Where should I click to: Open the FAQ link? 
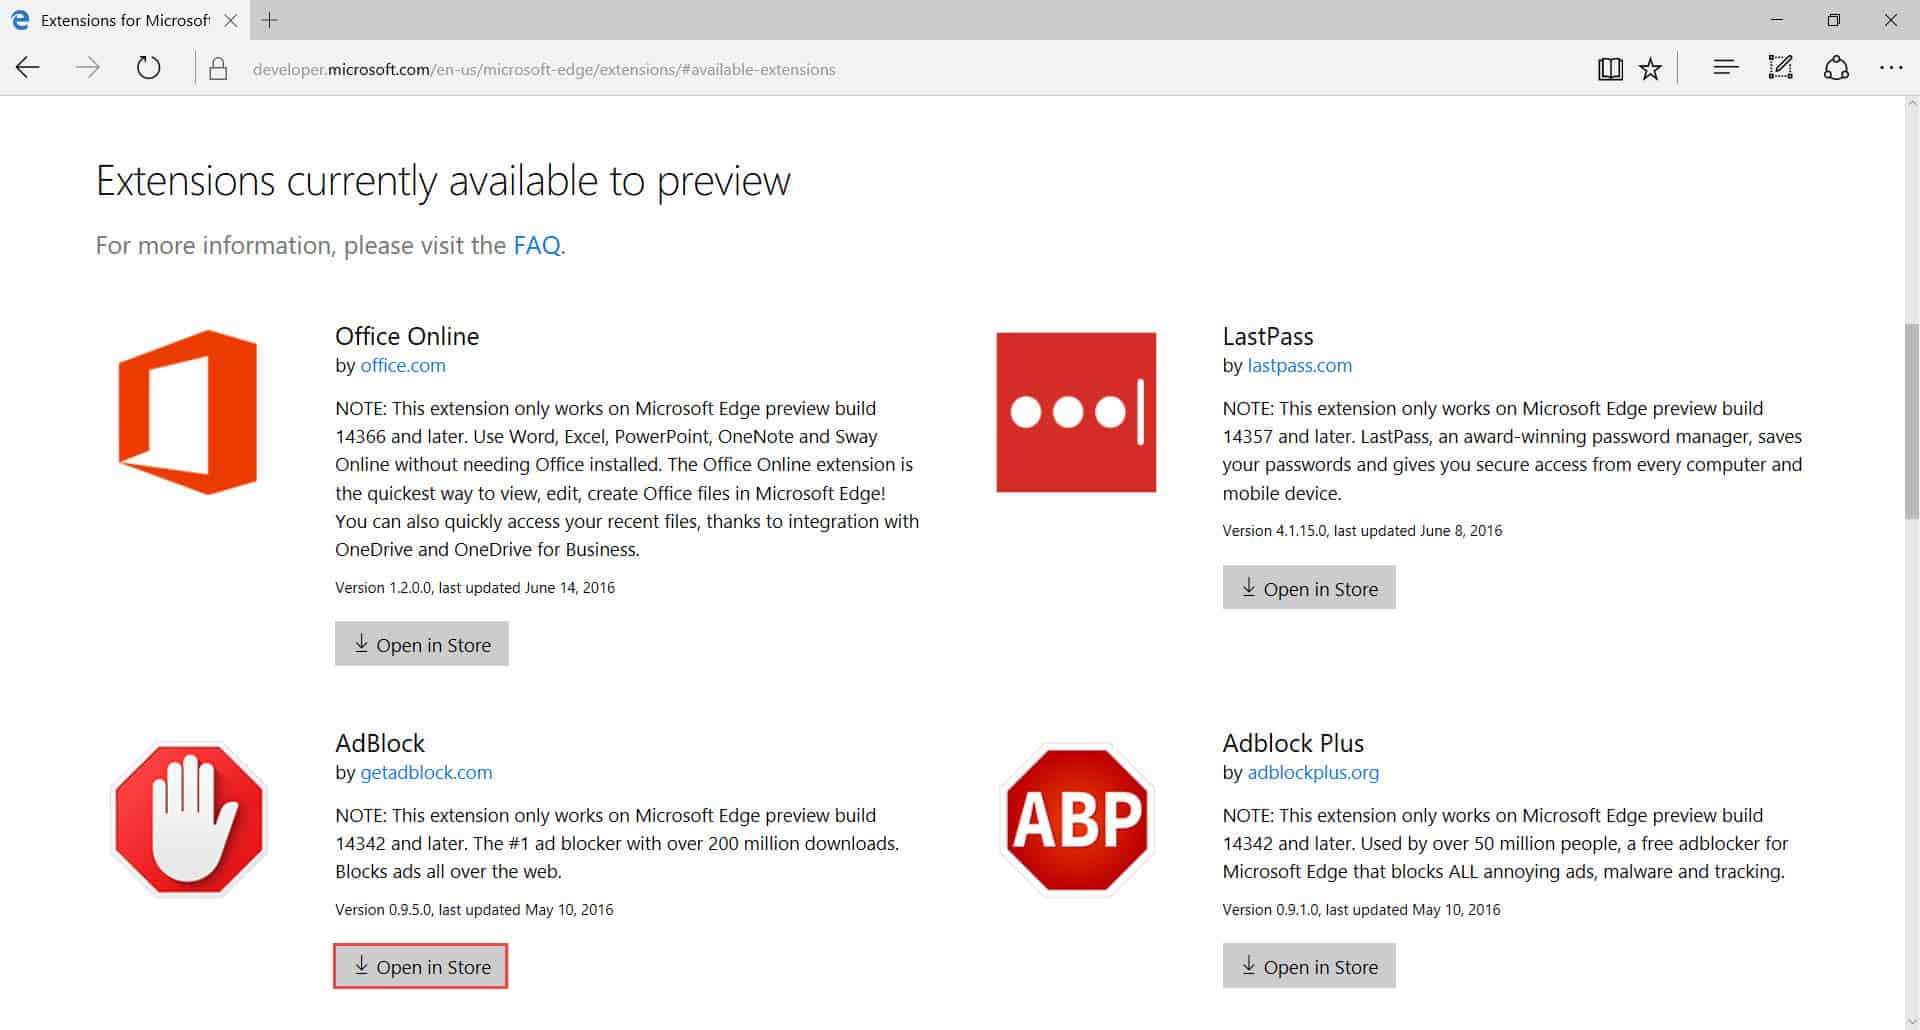pos(536,245)
